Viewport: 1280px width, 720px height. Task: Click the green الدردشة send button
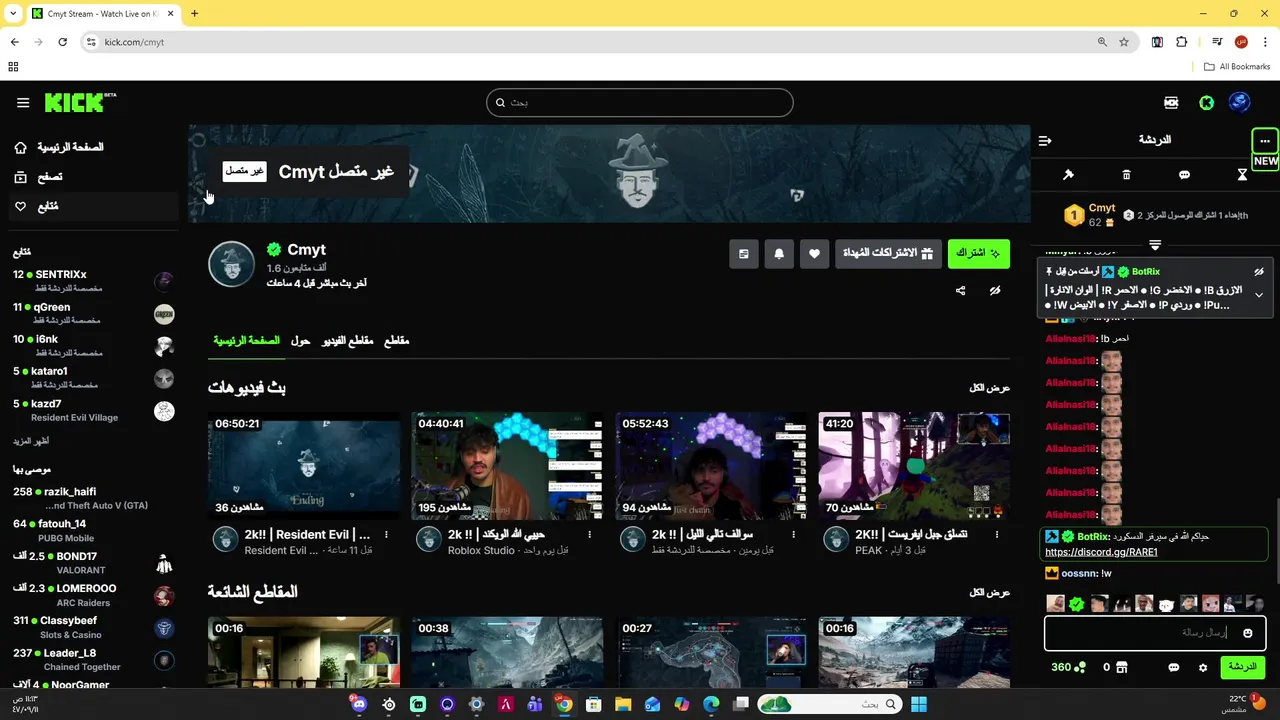tap(1243, 667)
